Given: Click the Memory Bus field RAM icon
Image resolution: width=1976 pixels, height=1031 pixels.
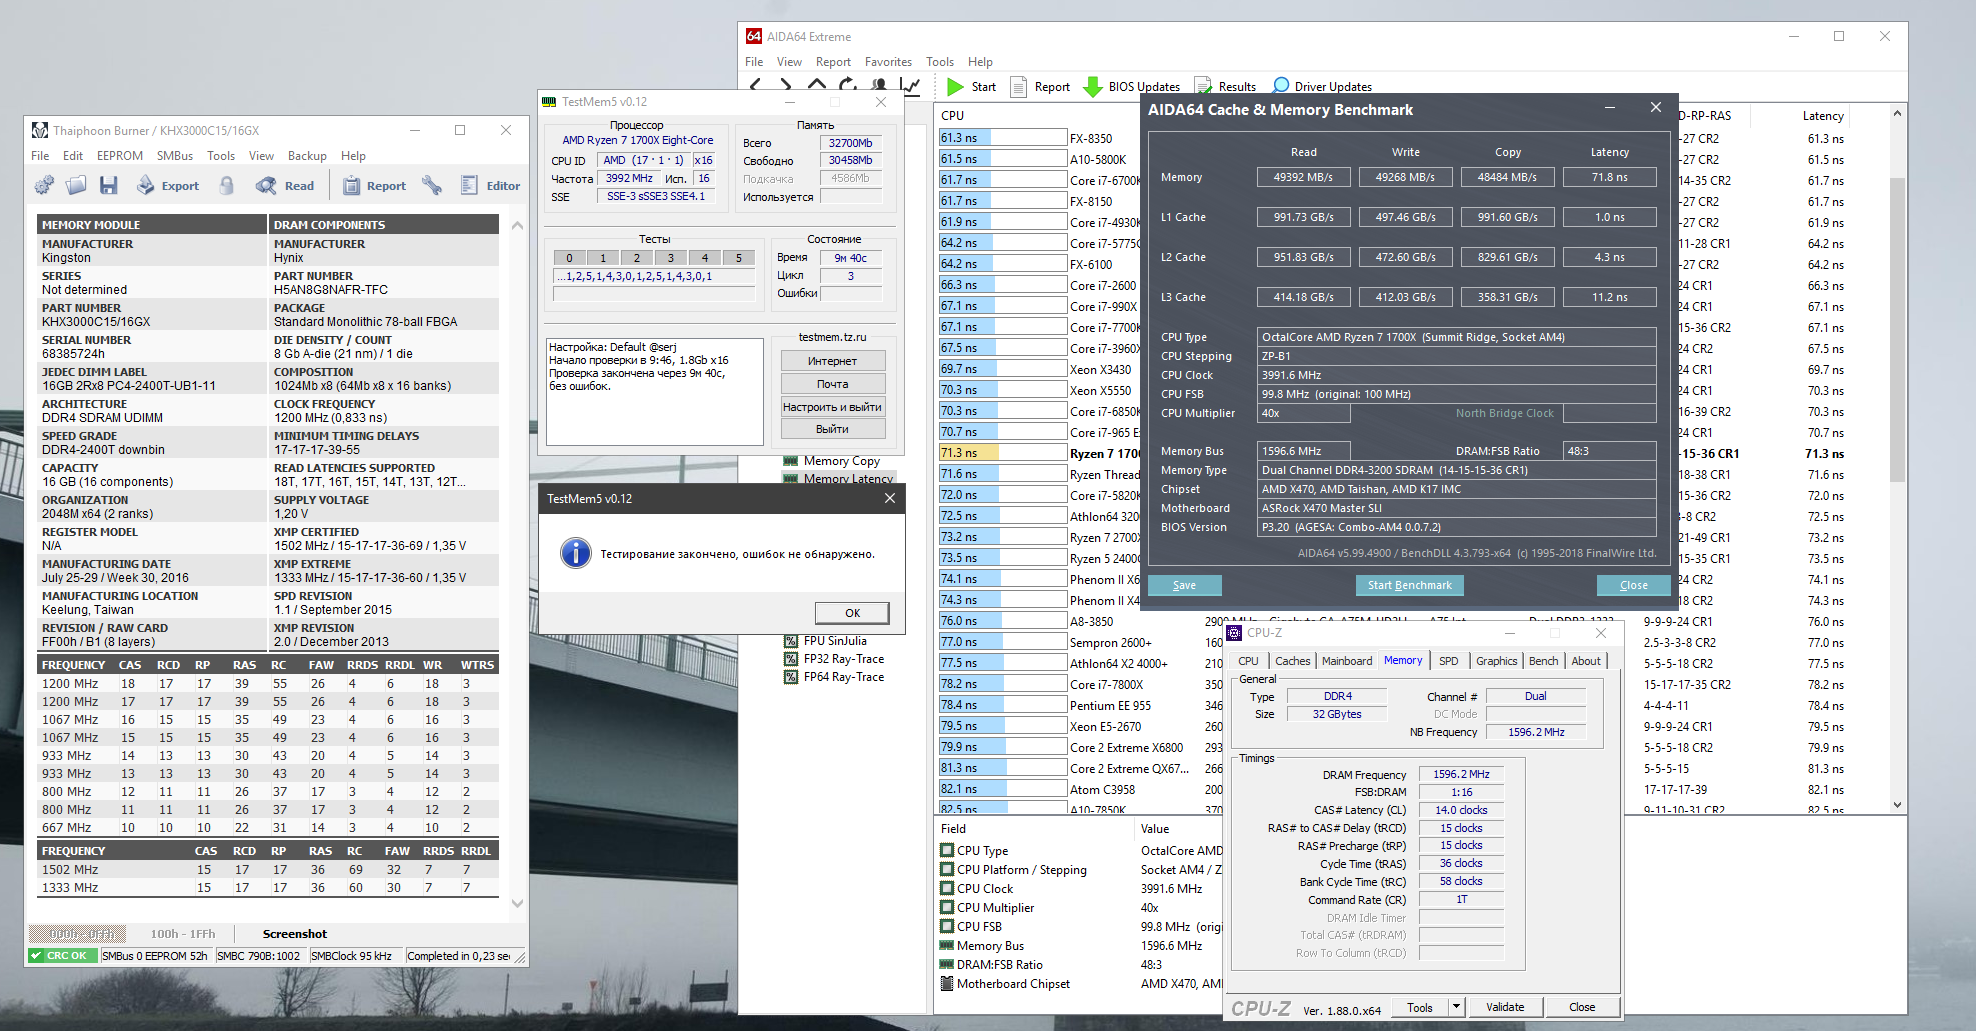Looking at the screenshot, I should tap(947, 945).
